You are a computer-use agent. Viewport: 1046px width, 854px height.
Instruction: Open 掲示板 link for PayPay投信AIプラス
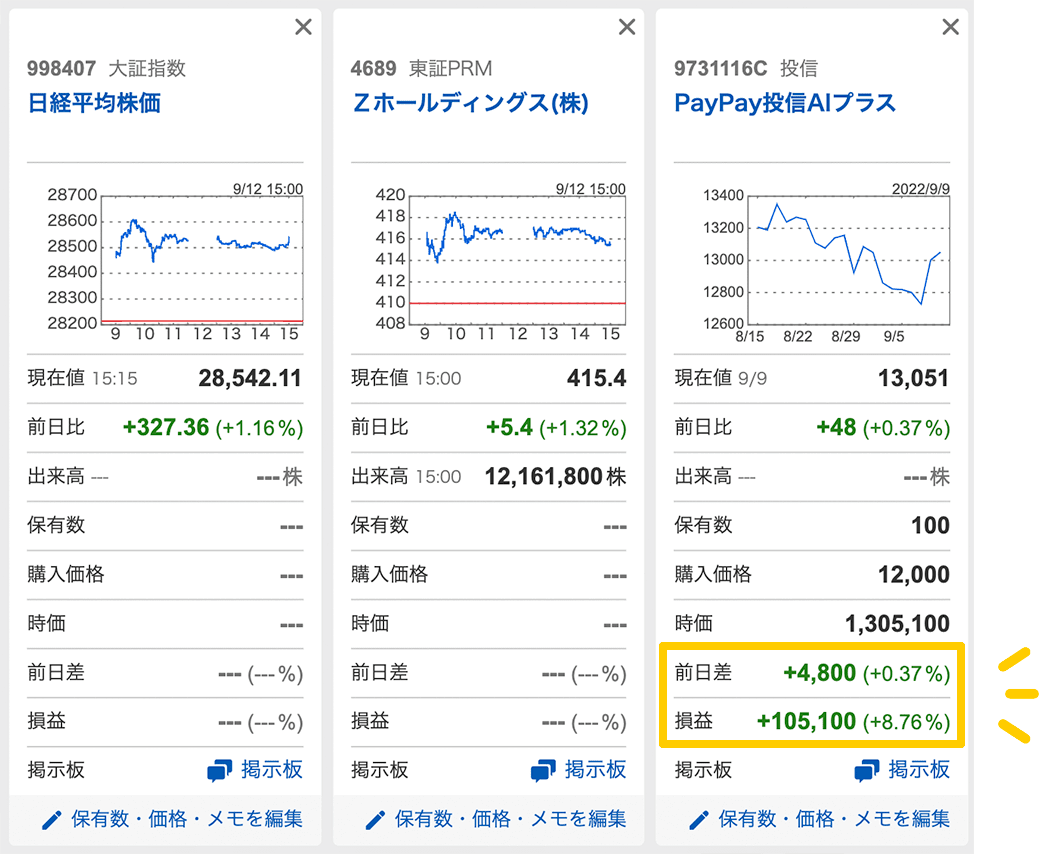919,770
